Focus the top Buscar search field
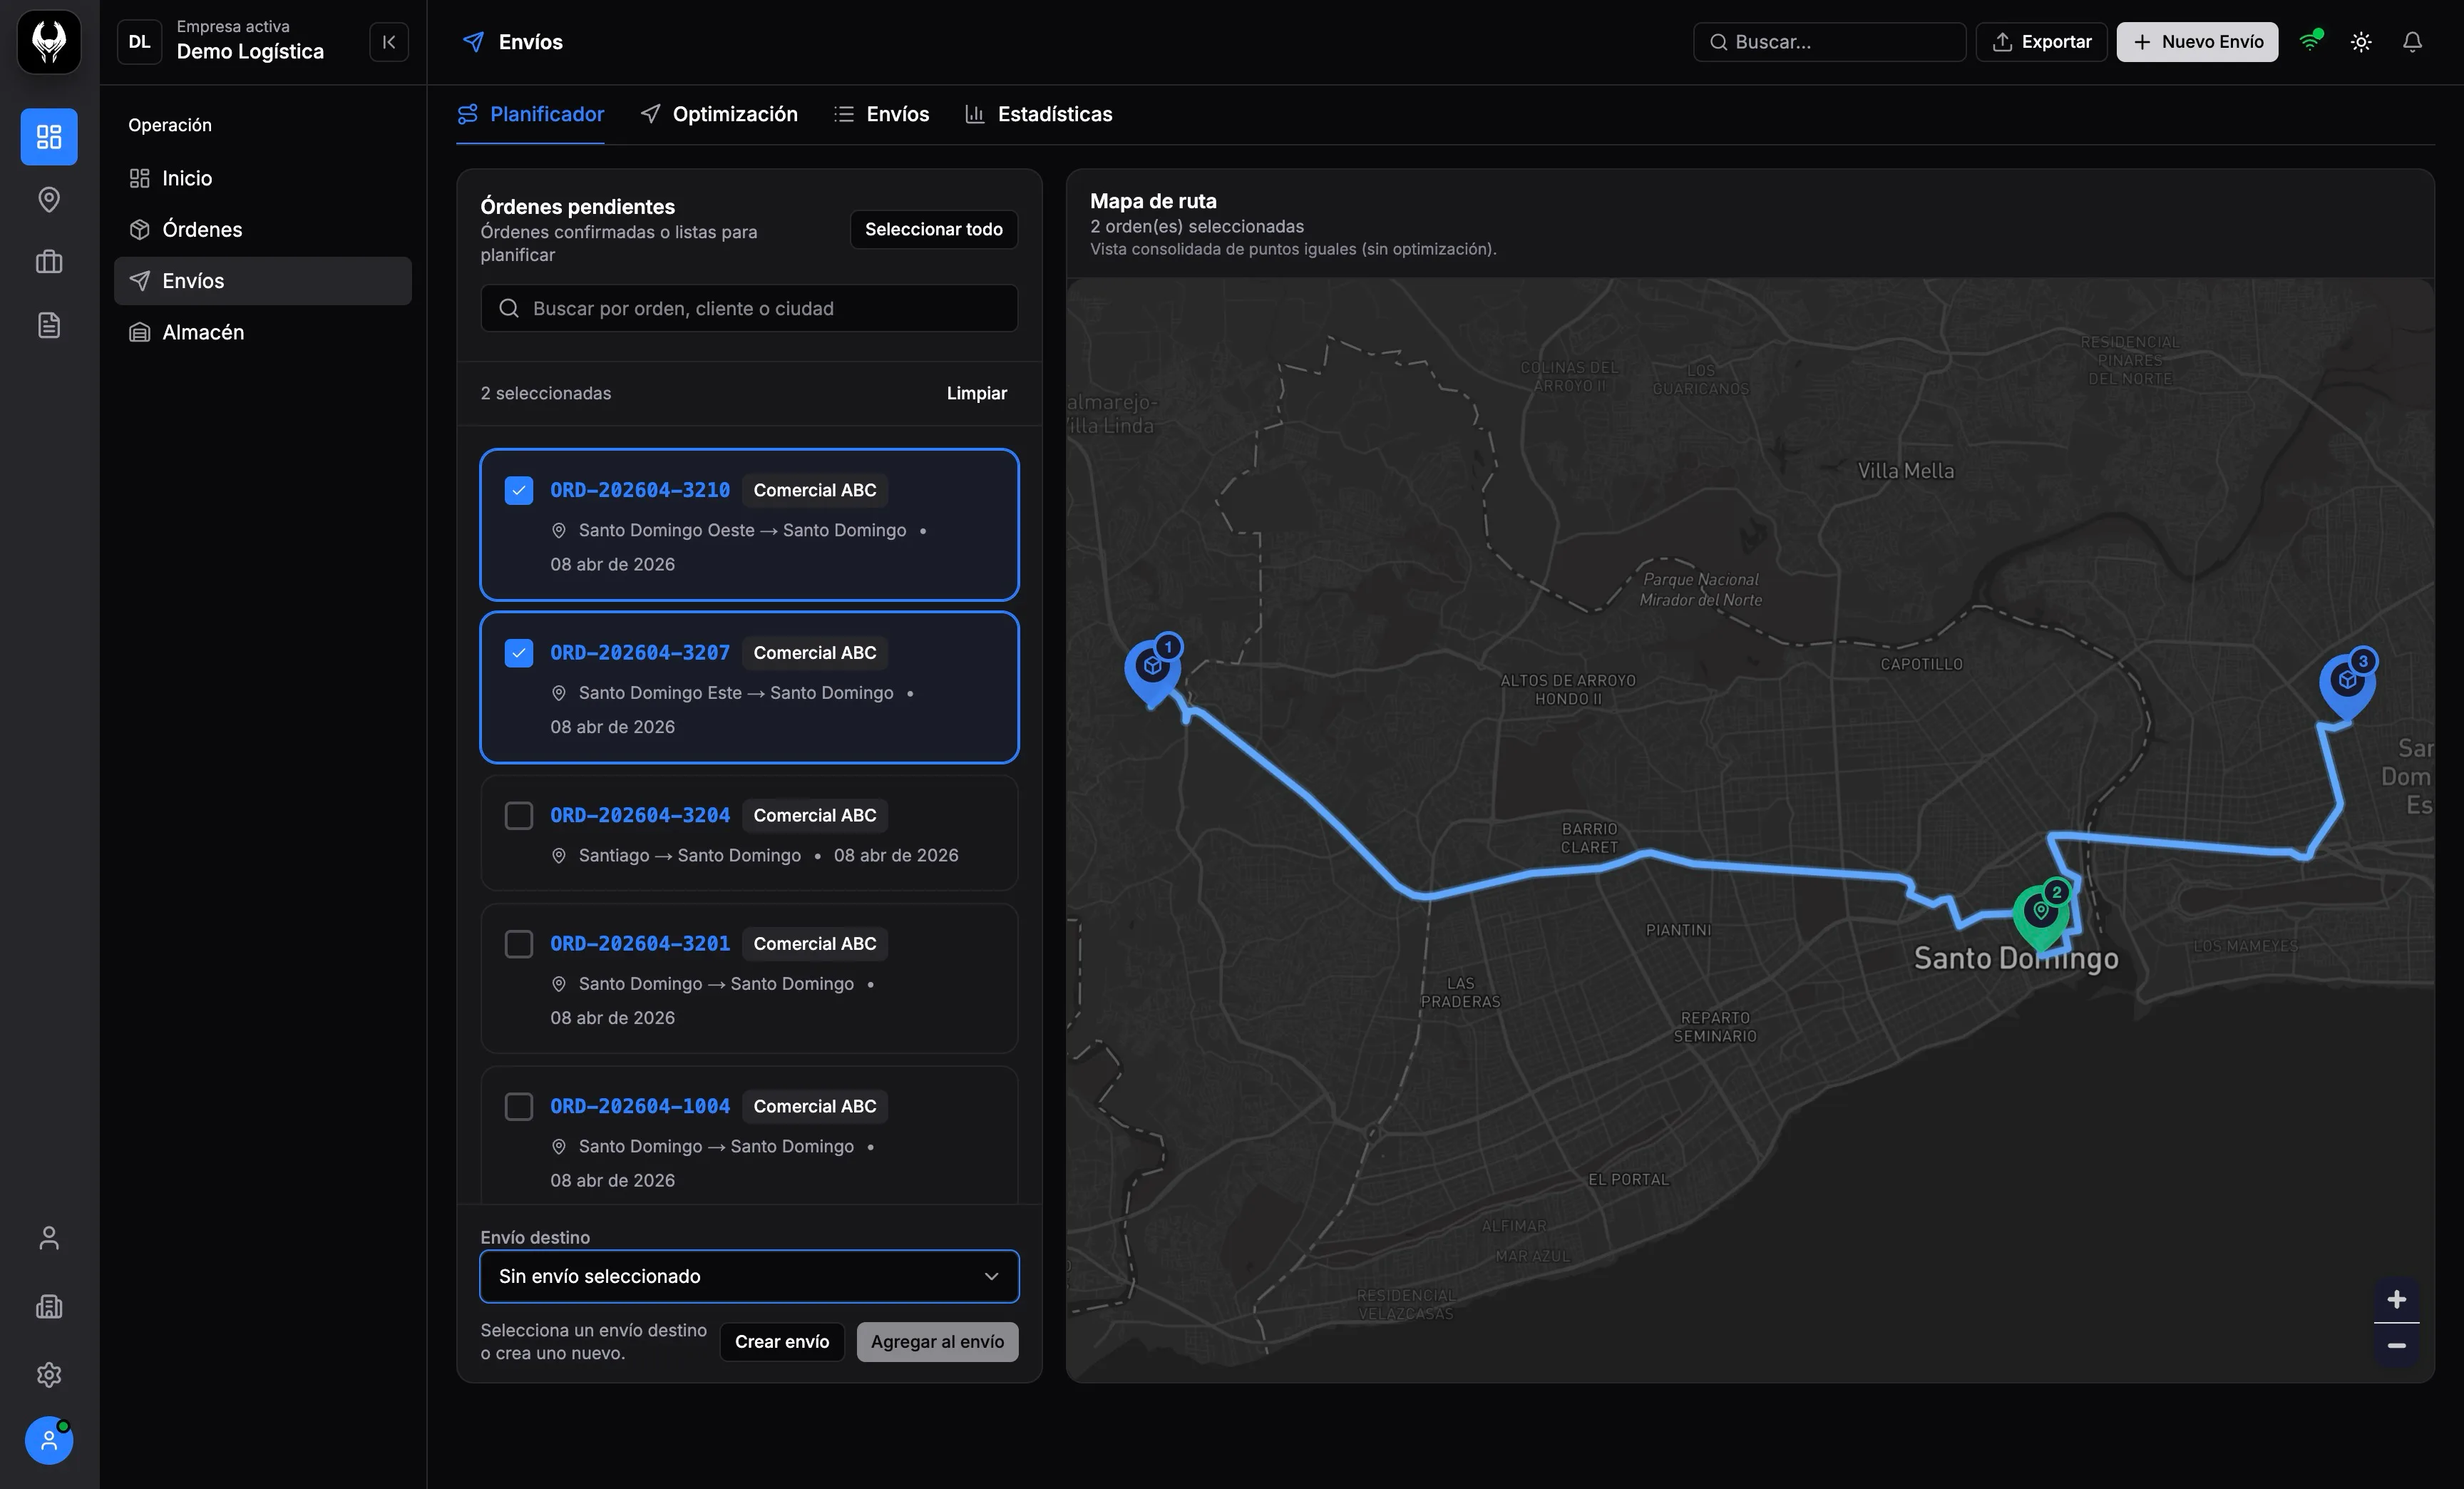2464x1489 pixels. tap(1829, 42)
